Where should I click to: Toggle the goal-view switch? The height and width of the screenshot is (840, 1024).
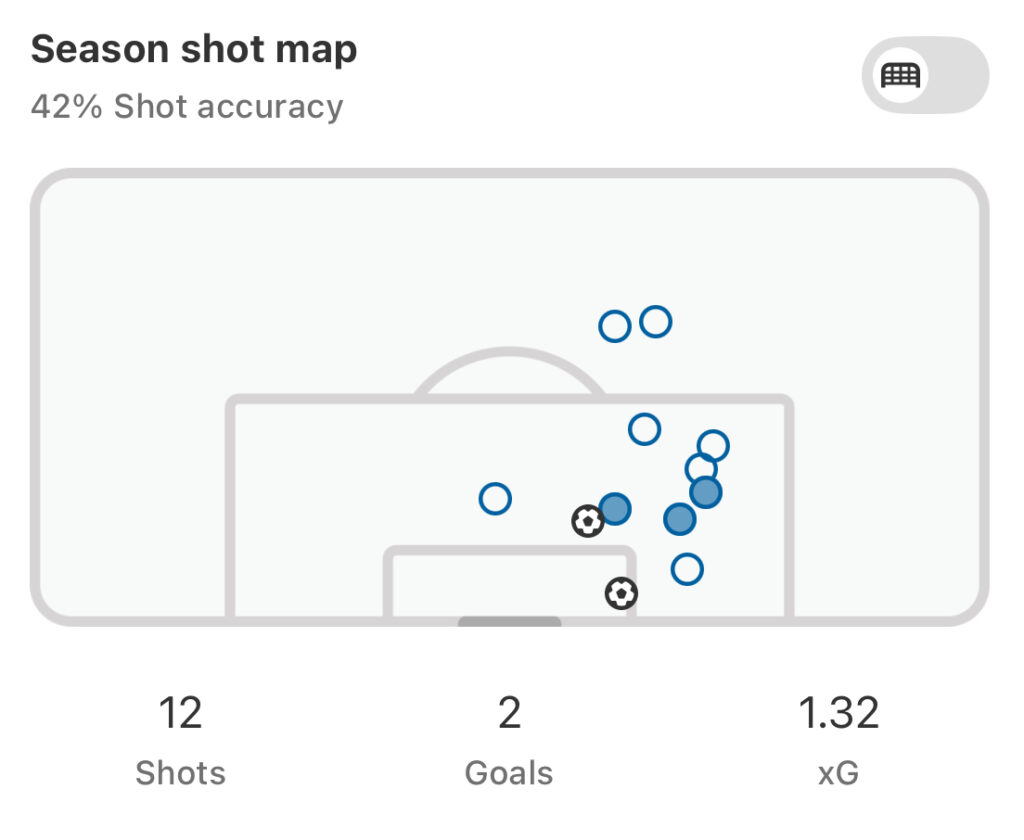(x=925, y=75)
